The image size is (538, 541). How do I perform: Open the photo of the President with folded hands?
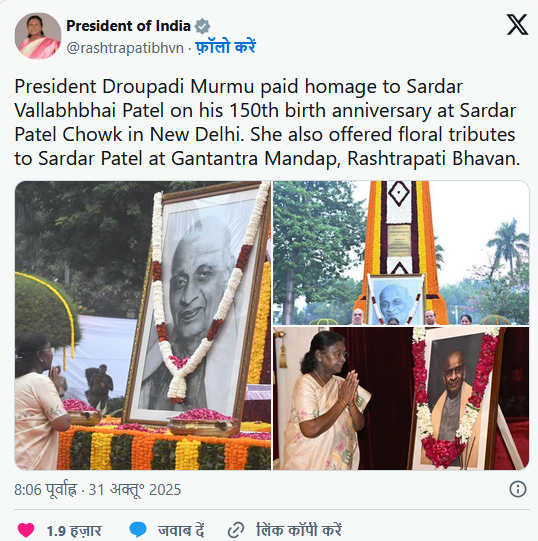point(401,399)
